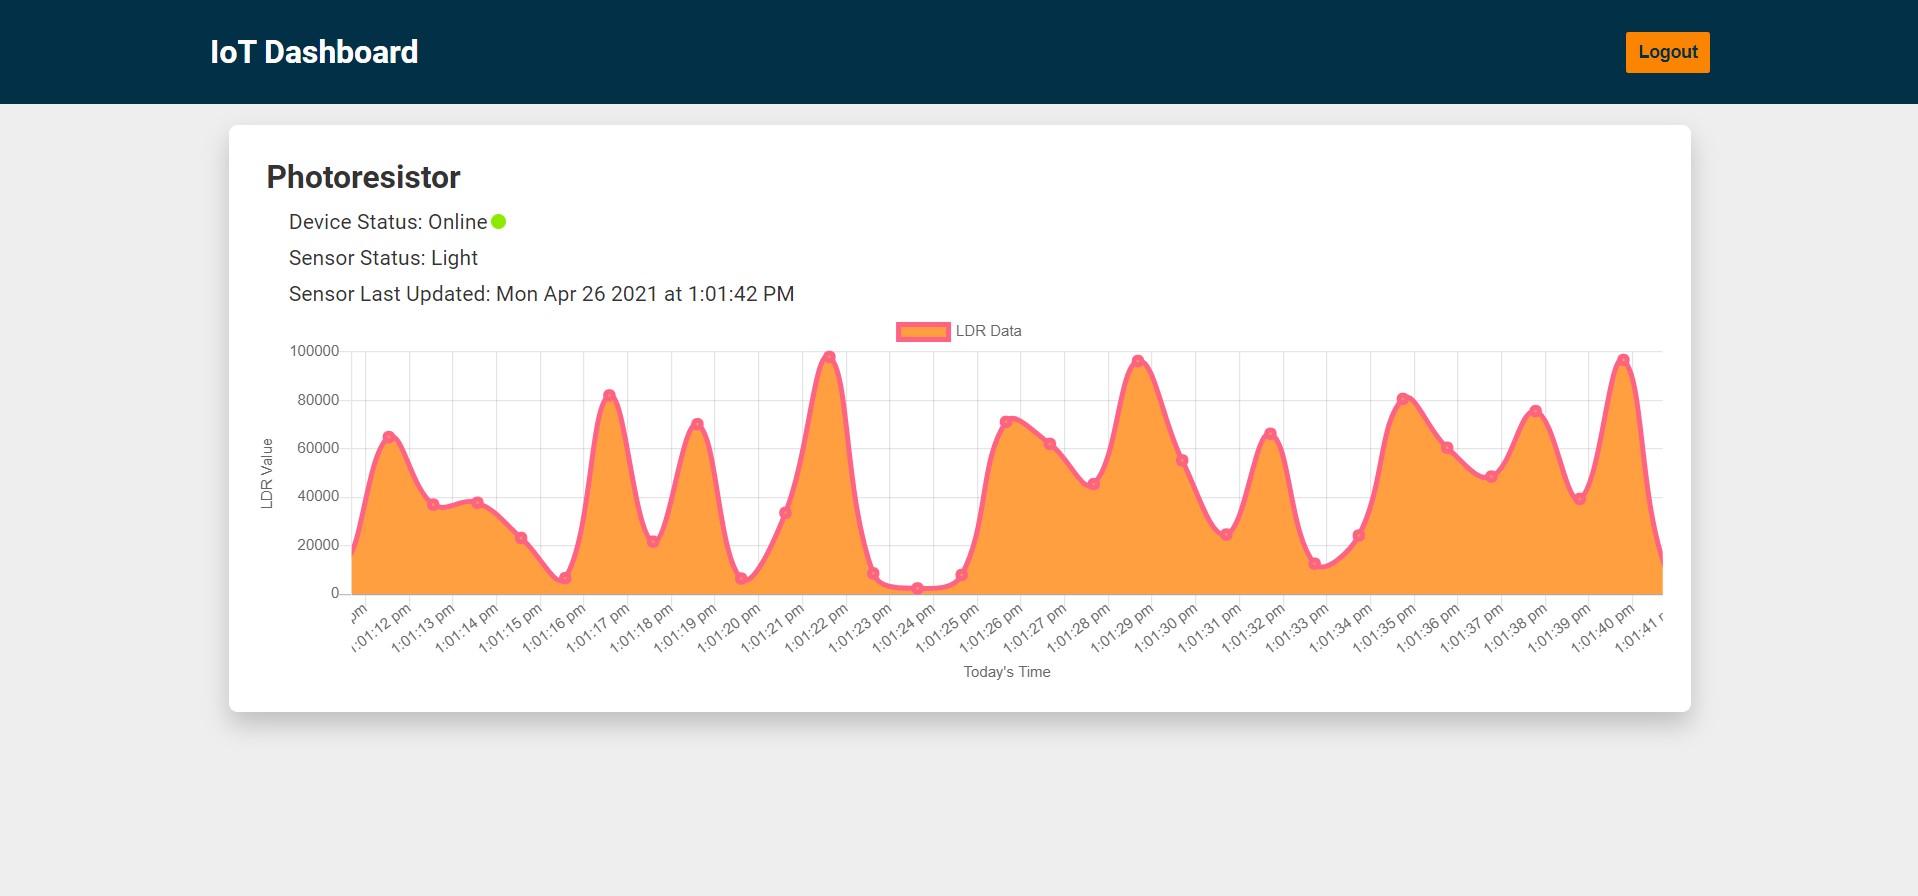Click the Today's Time axis title

[1007, 672]
